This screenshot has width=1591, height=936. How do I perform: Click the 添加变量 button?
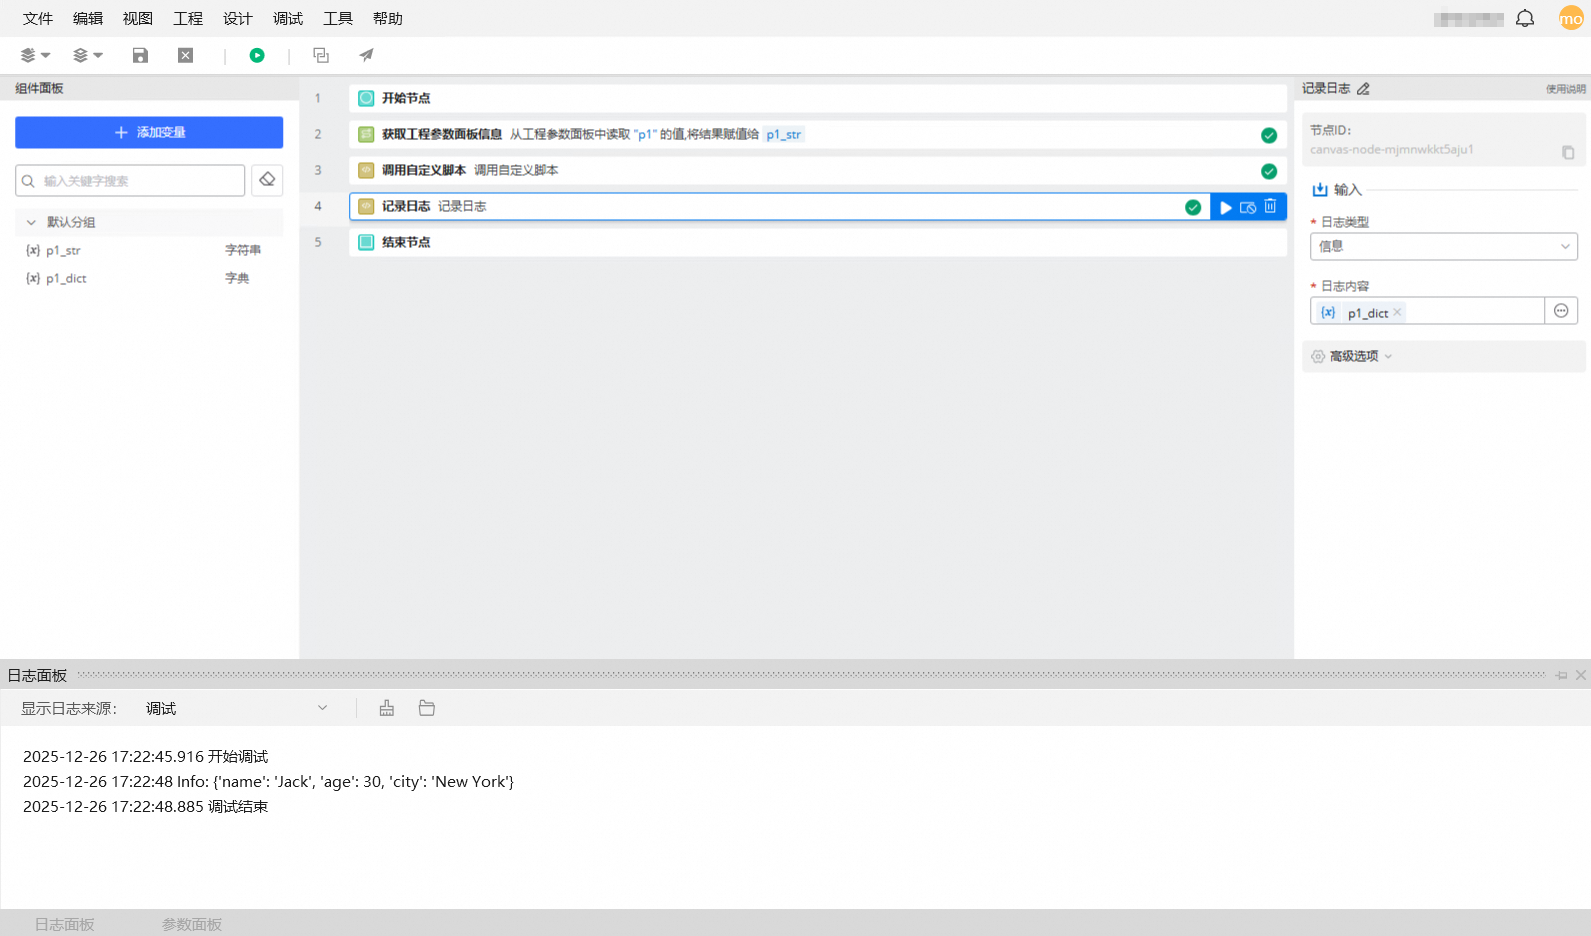coord(149,132)
